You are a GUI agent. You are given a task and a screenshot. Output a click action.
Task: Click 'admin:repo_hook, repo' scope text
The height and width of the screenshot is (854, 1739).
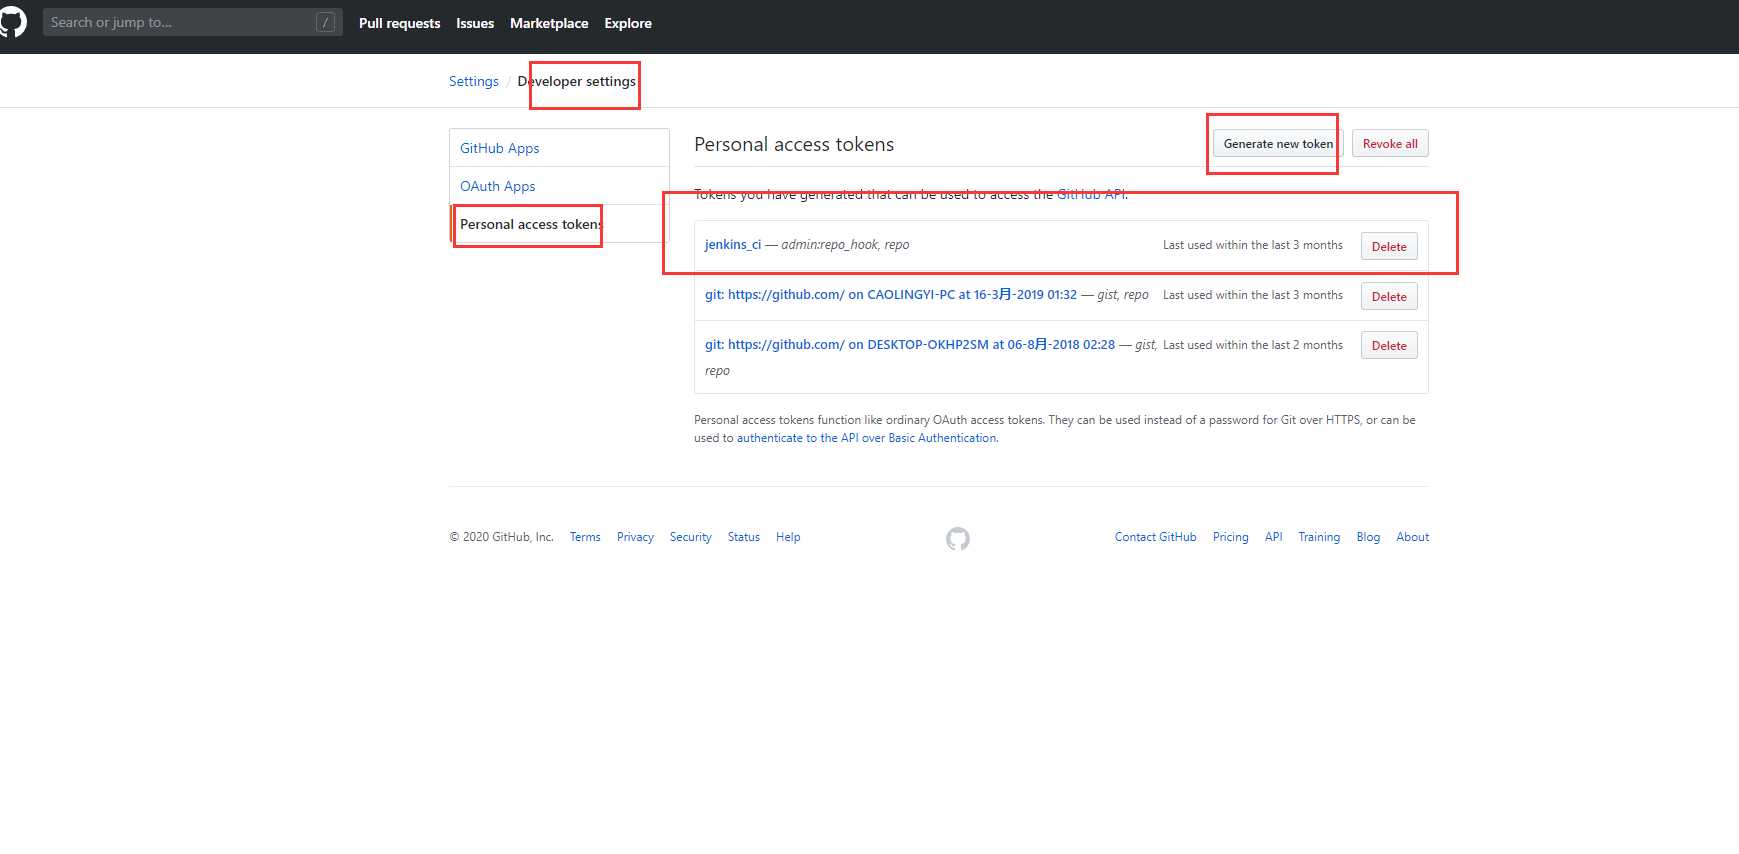click(x=845, y=244)
